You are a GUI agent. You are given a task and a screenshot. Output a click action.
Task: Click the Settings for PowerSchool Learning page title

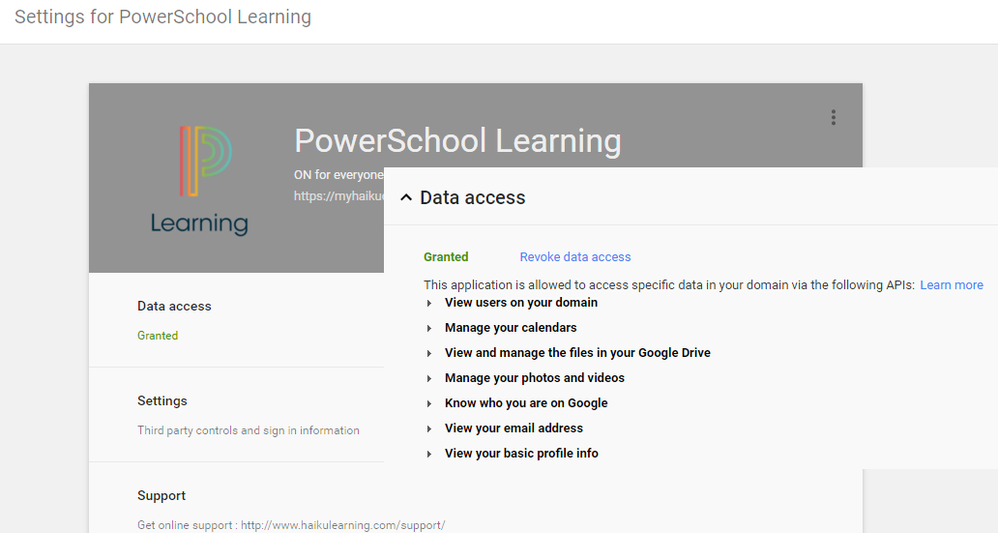(162, 17)
